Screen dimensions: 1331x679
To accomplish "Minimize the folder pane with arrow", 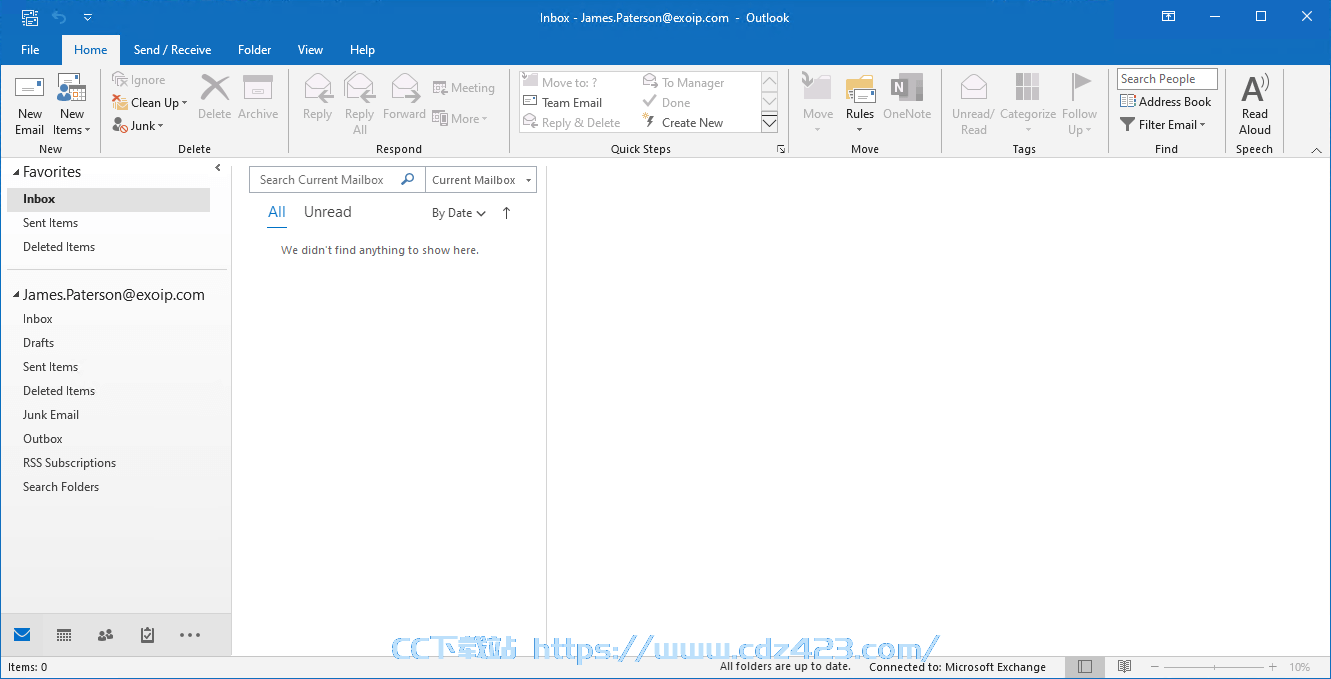I will click(x=218, y=168).
